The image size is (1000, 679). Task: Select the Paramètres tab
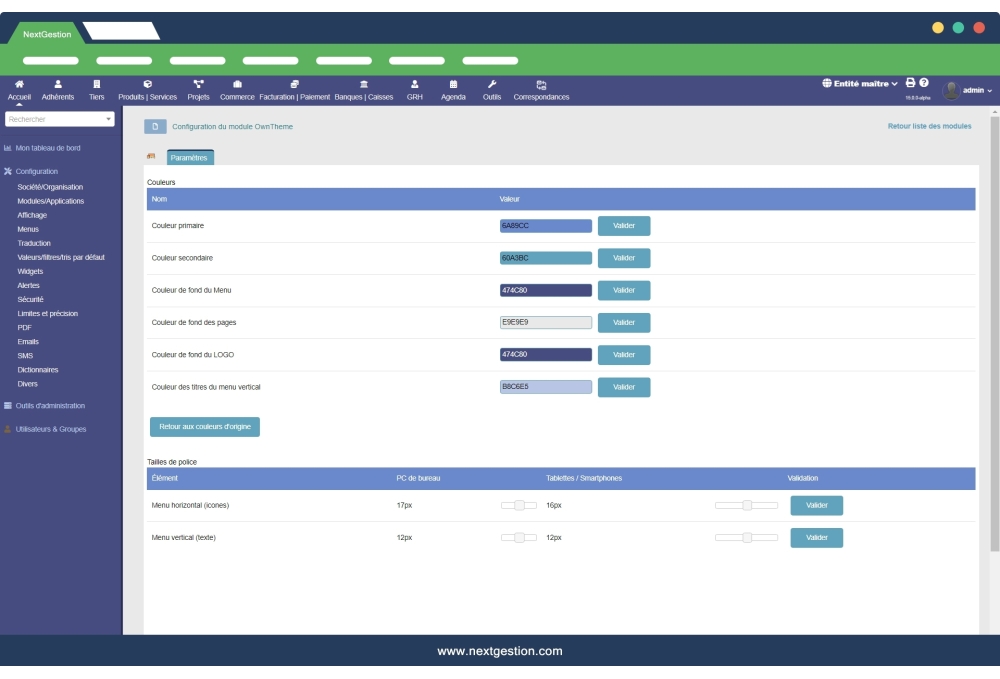189,157
